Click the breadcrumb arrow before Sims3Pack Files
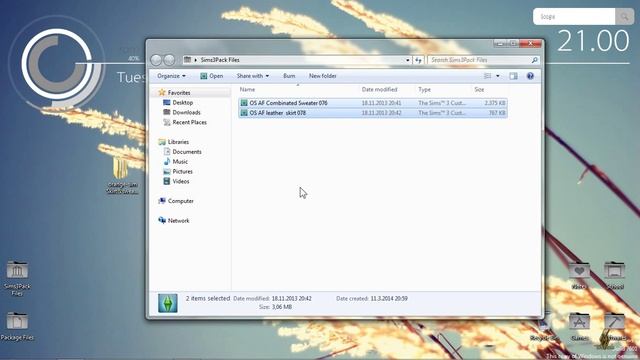Screen dimensions: 640x360 click(x=196, y=60)
